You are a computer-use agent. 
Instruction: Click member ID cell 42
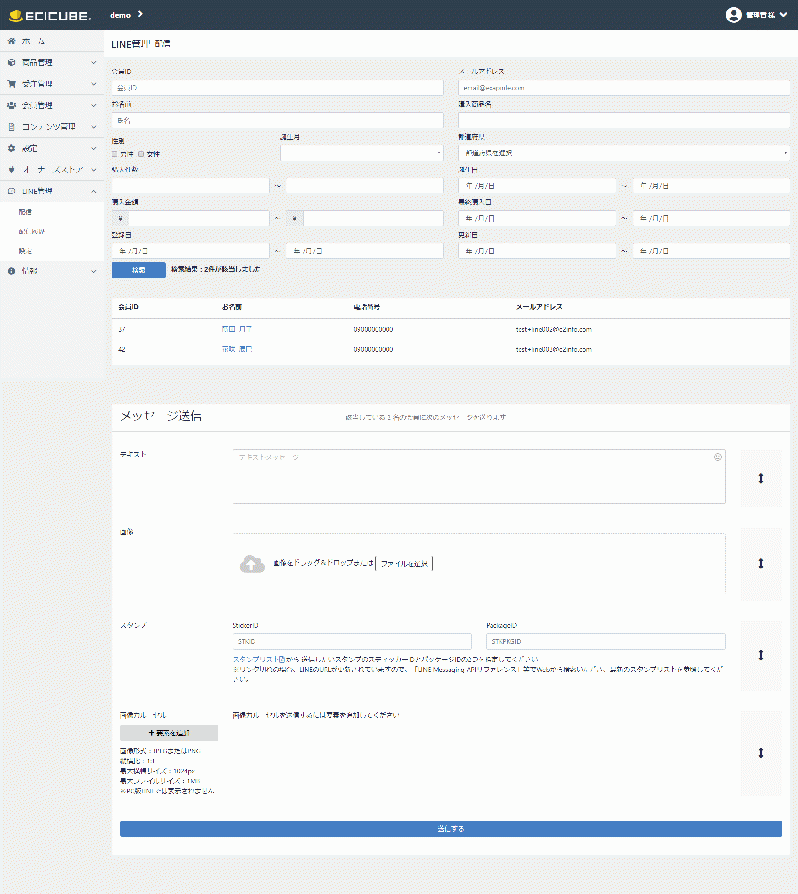tap(121, 349)
